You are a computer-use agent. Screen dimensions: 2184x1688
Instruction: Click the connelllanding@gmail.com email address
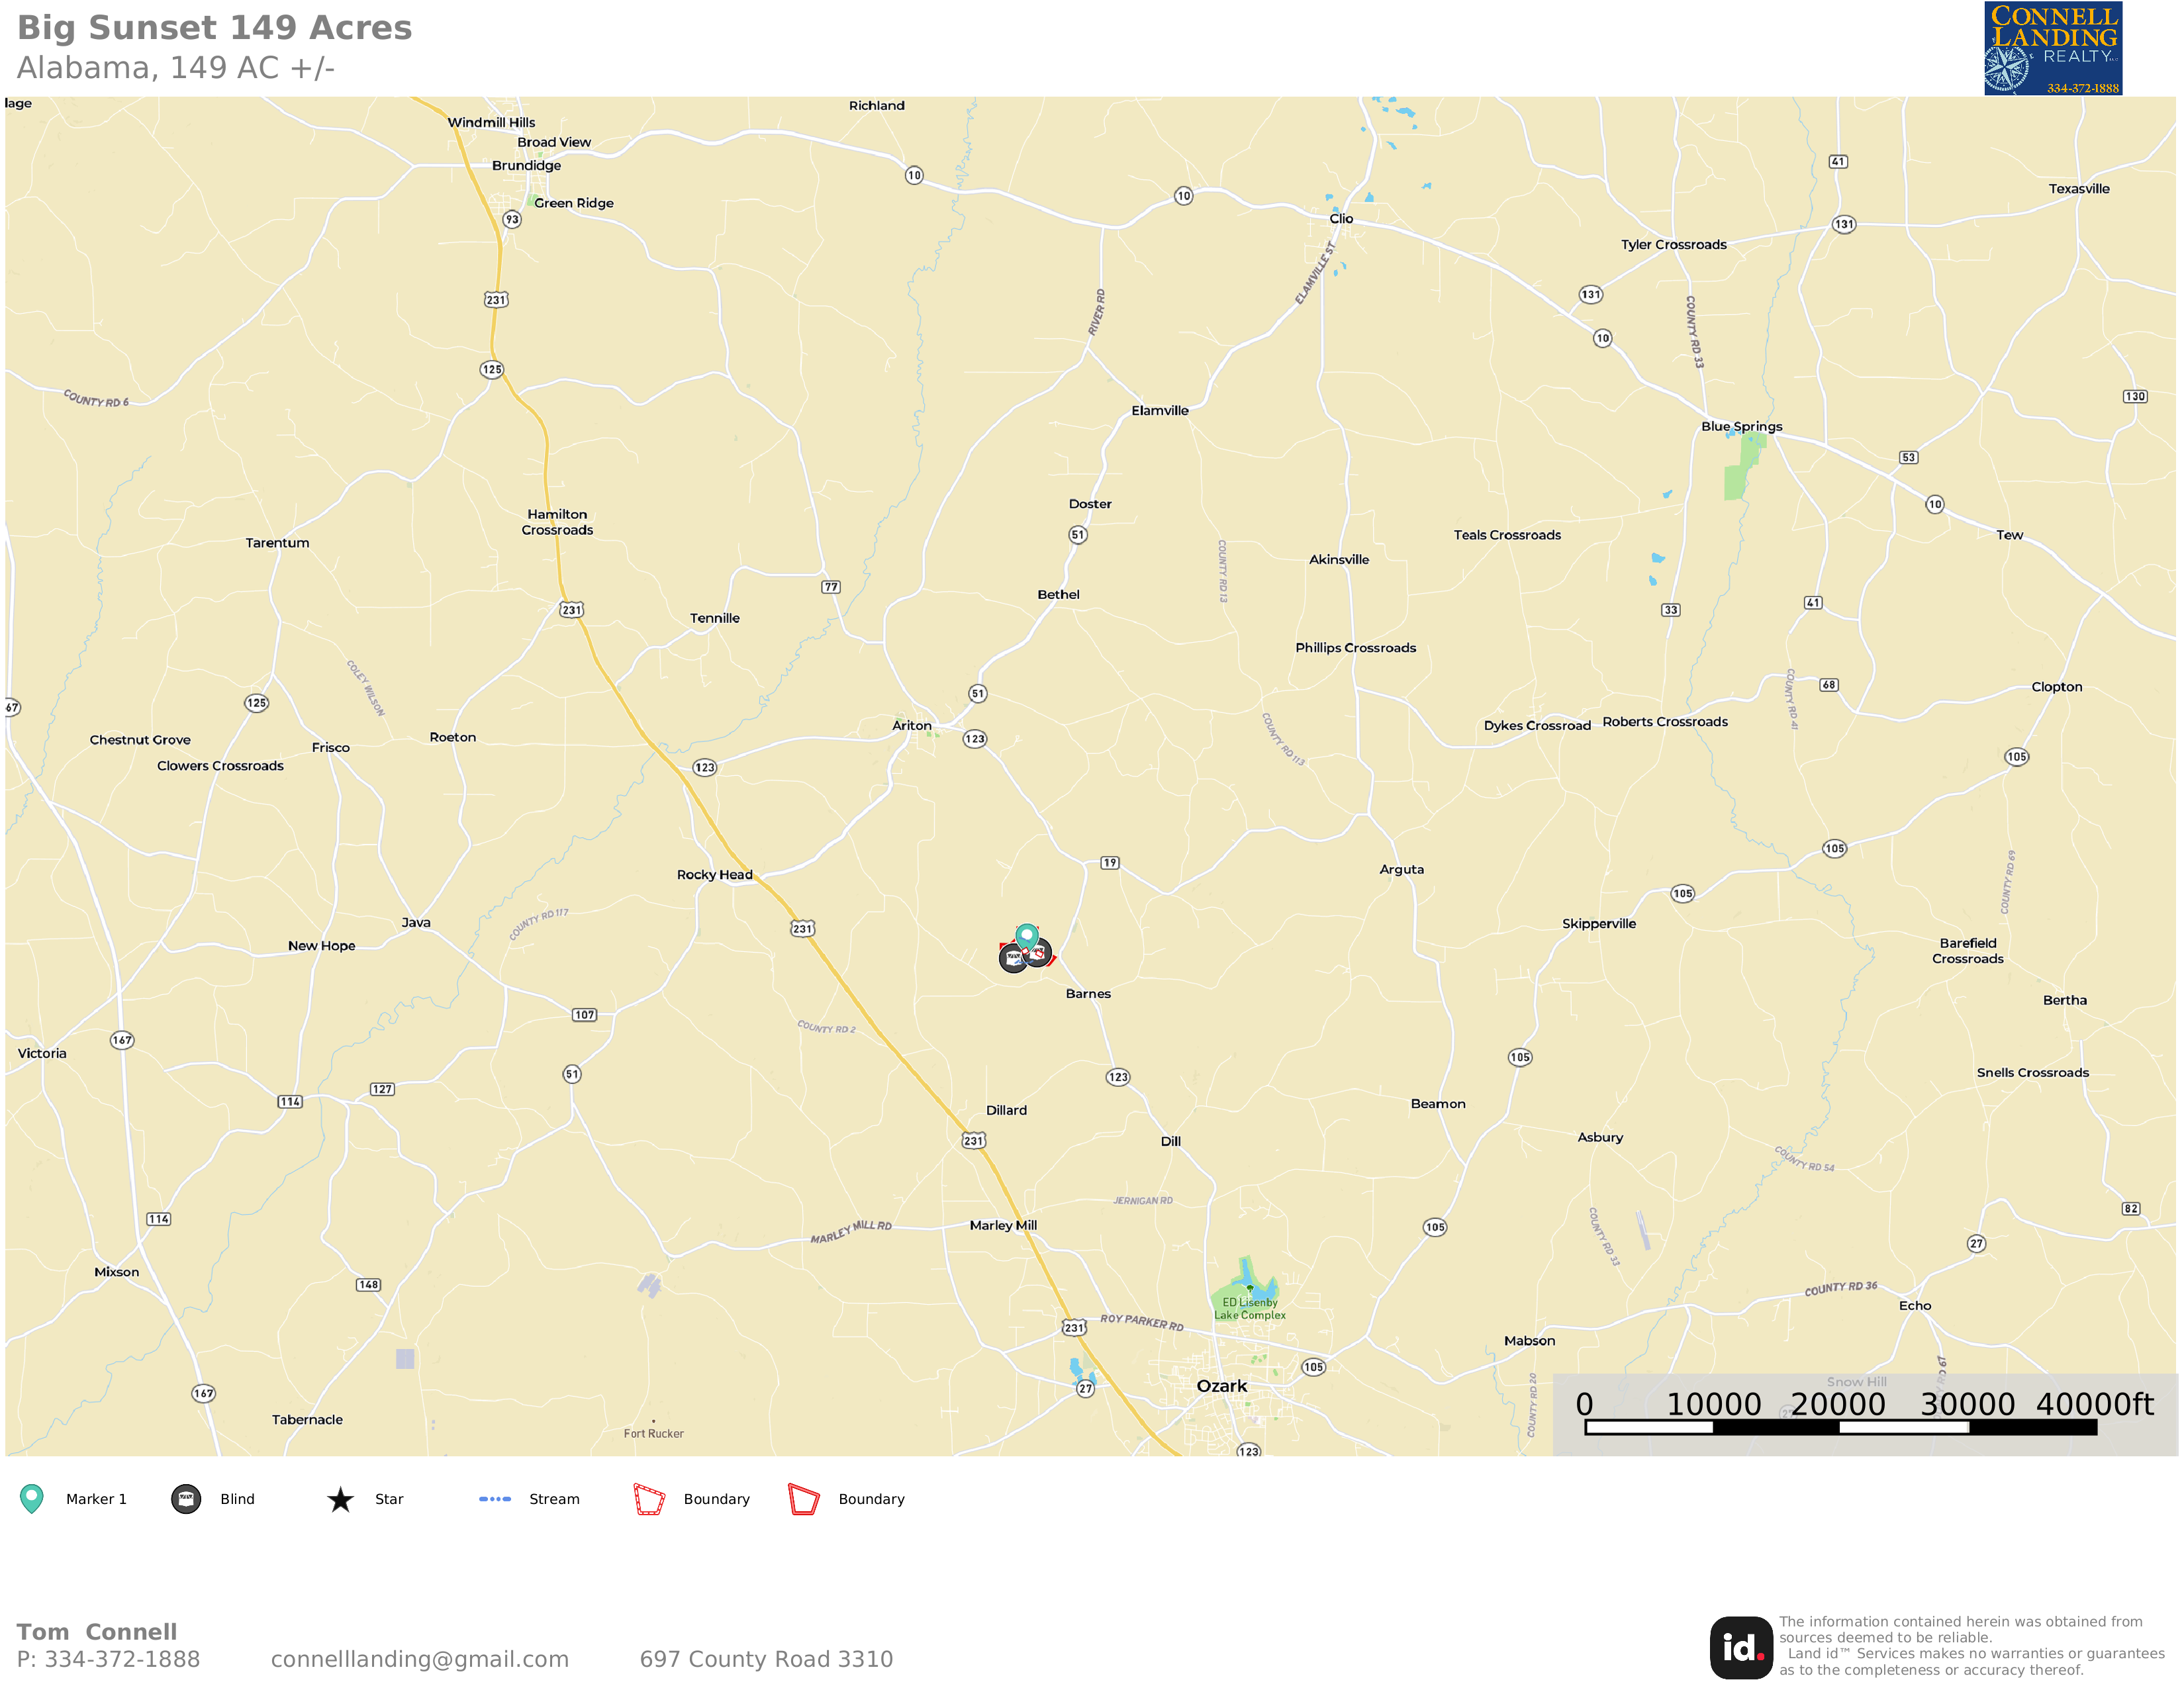coord(420,1659)
